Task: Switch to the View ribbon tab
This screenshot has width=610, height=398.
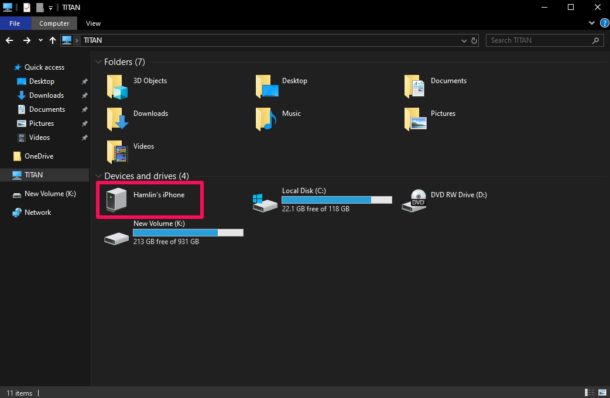Action: (93, 23)
